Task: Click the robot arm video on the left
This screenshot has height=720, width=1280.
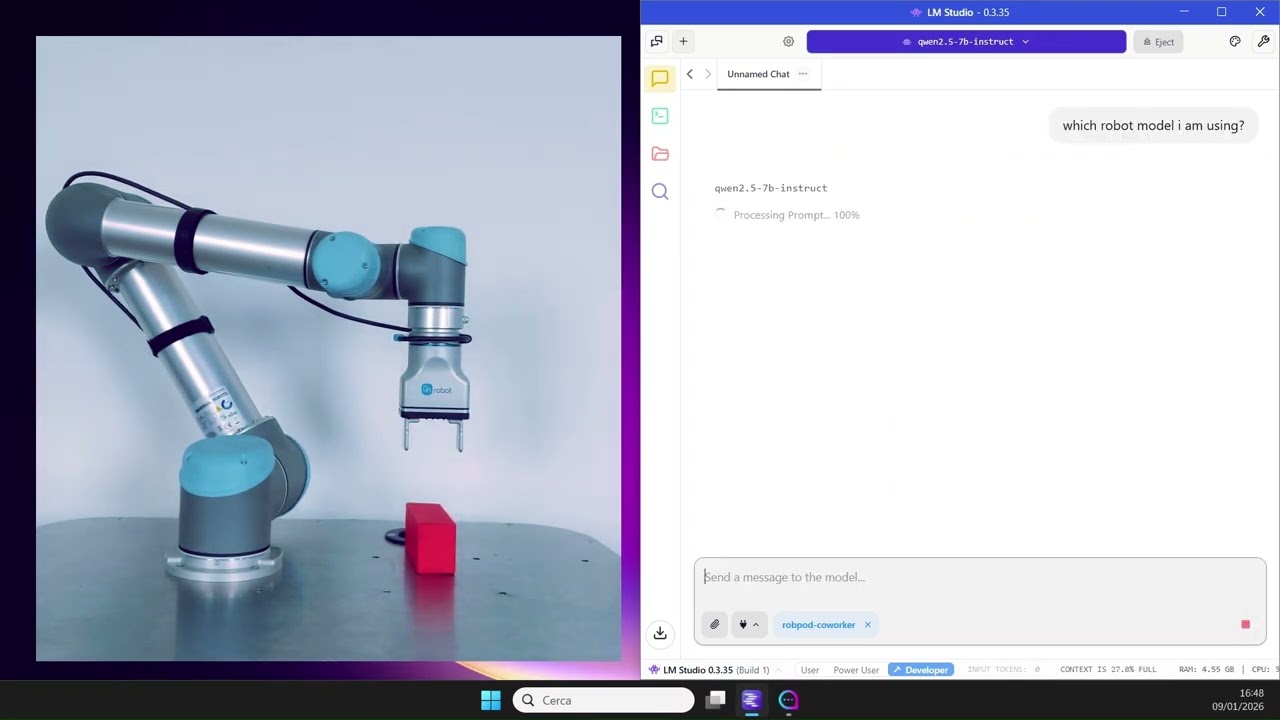Action: (x=328, y=349)
